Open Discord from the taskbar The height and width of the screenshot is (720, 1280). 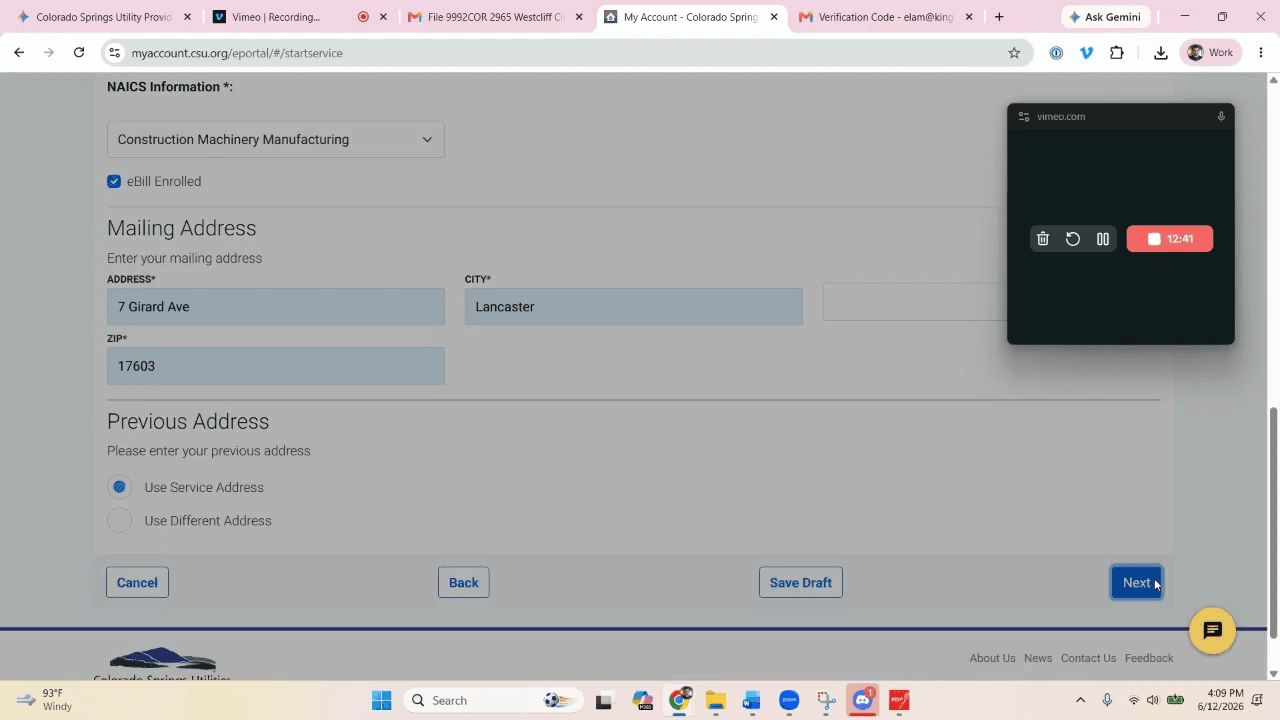point(862,700)
